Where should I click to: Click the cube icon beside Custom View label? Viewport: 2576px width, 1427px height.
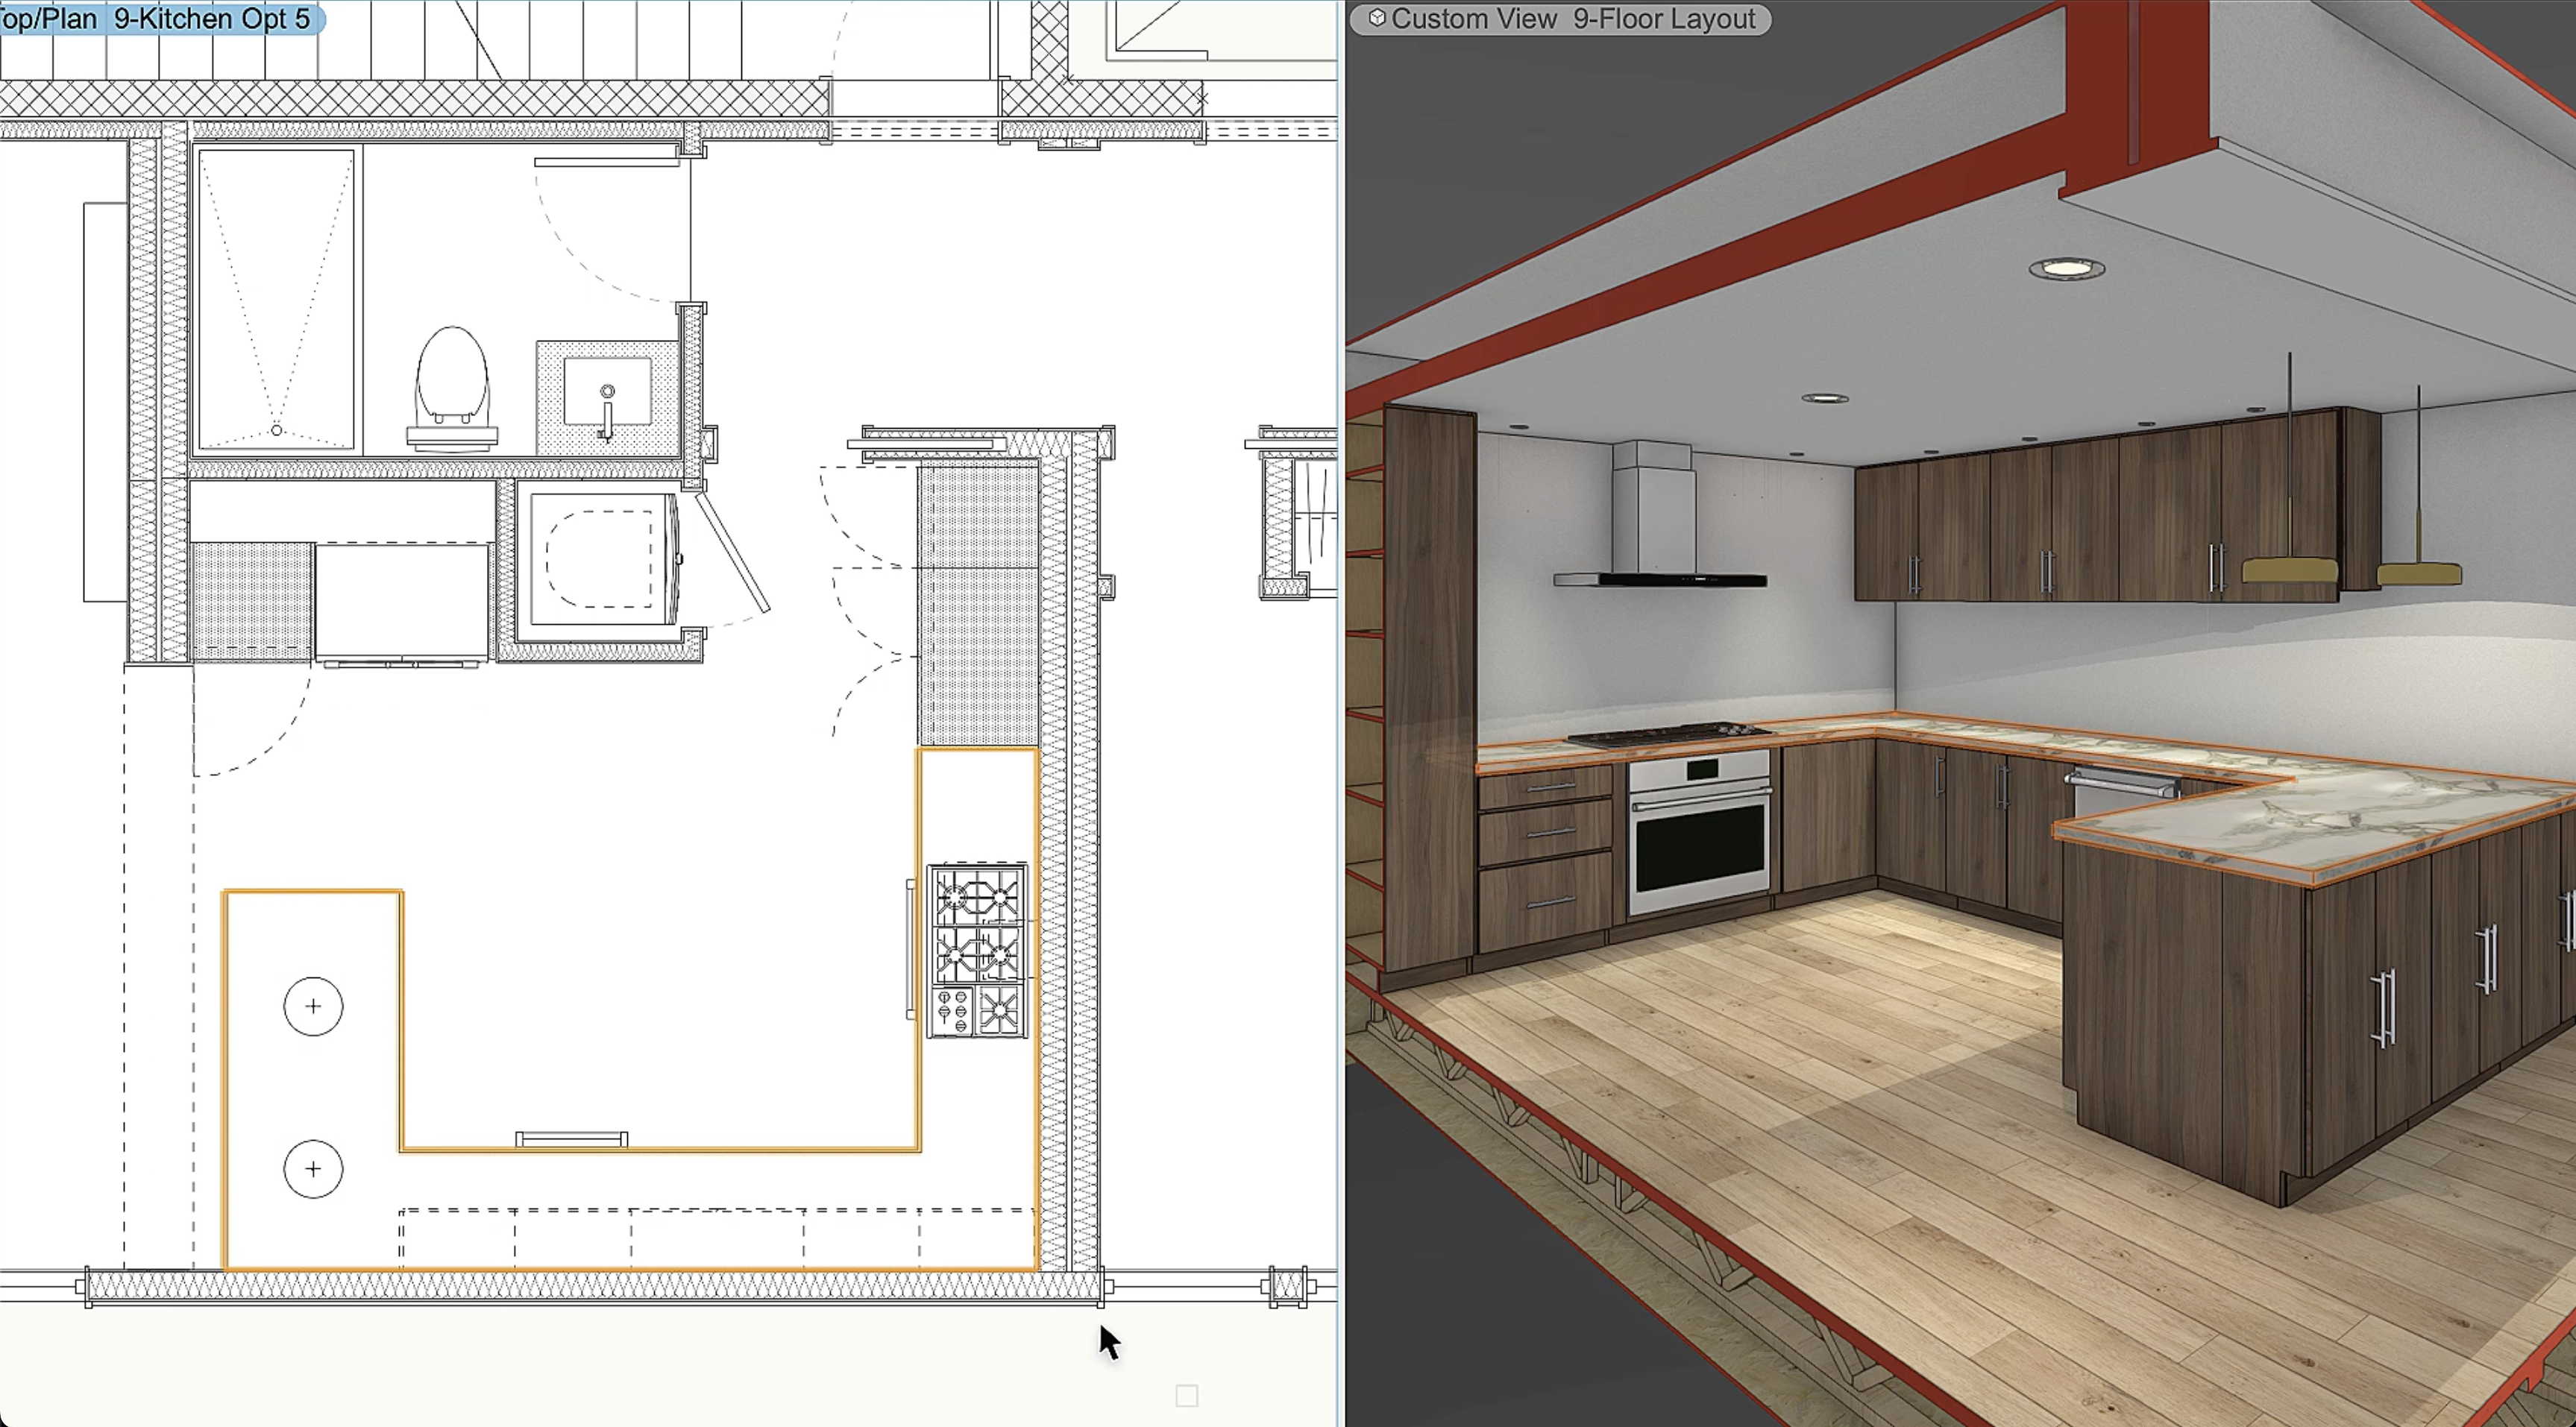tap(1377, 18)
